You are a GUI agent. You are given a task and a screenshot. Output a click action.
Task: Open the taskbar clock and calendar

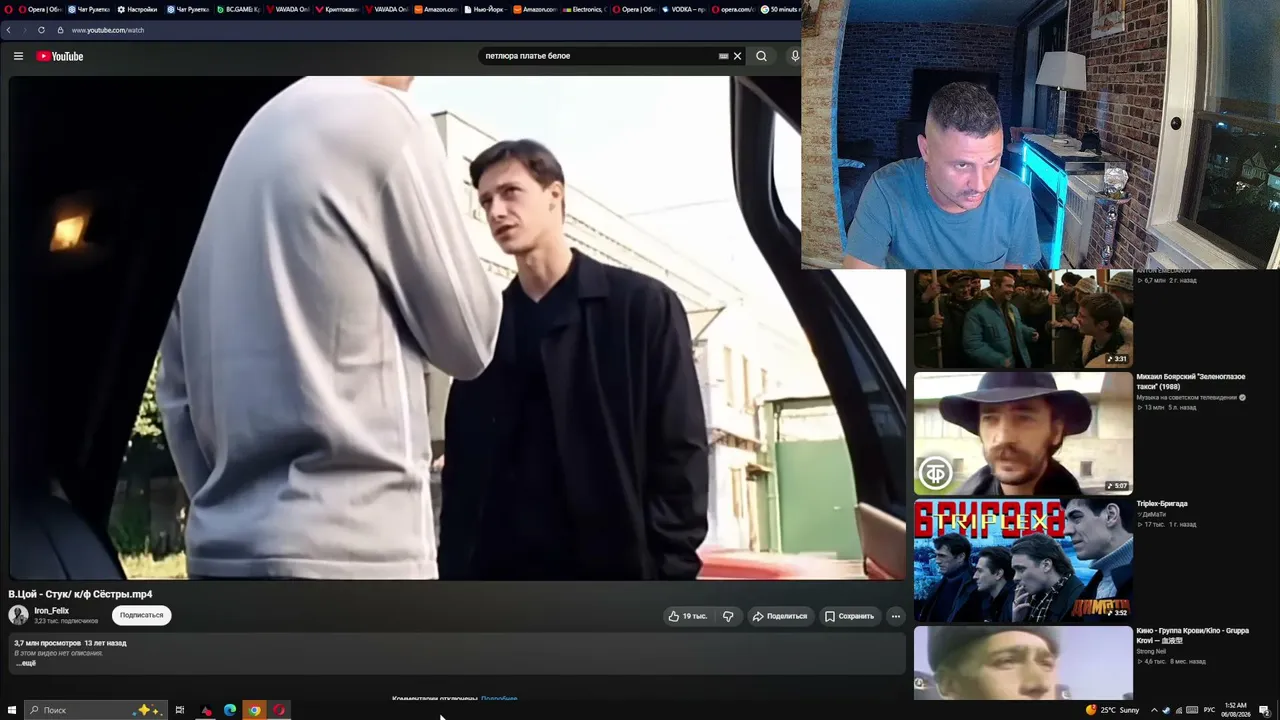[1237, 710]
